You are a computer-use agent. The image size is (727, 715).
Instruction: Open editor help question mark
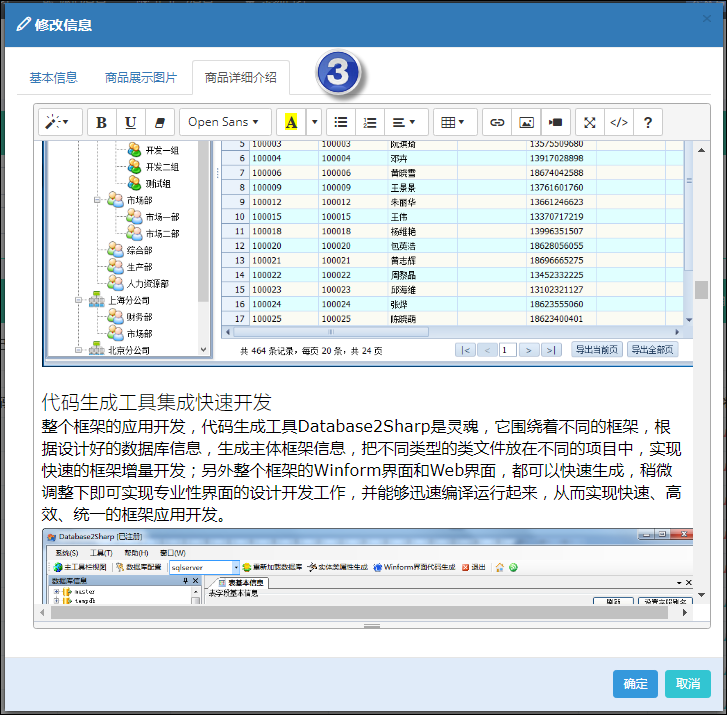point(648,122)
